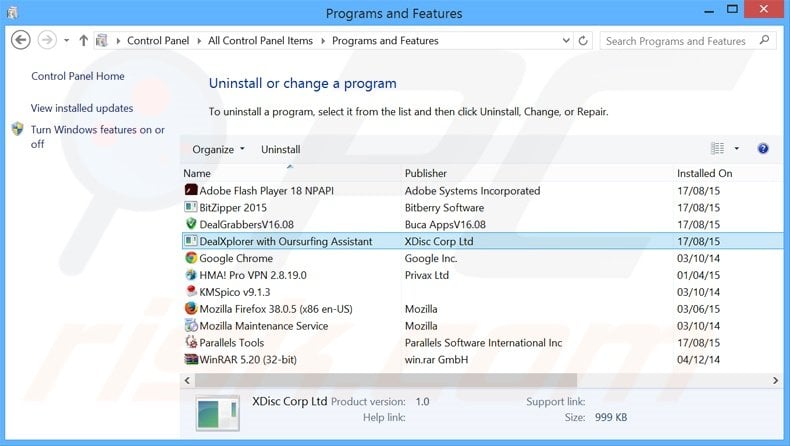790x446 pixels.
Task: Click horizontal scrollbar right arrow
Action: click(x=775, y=380)
